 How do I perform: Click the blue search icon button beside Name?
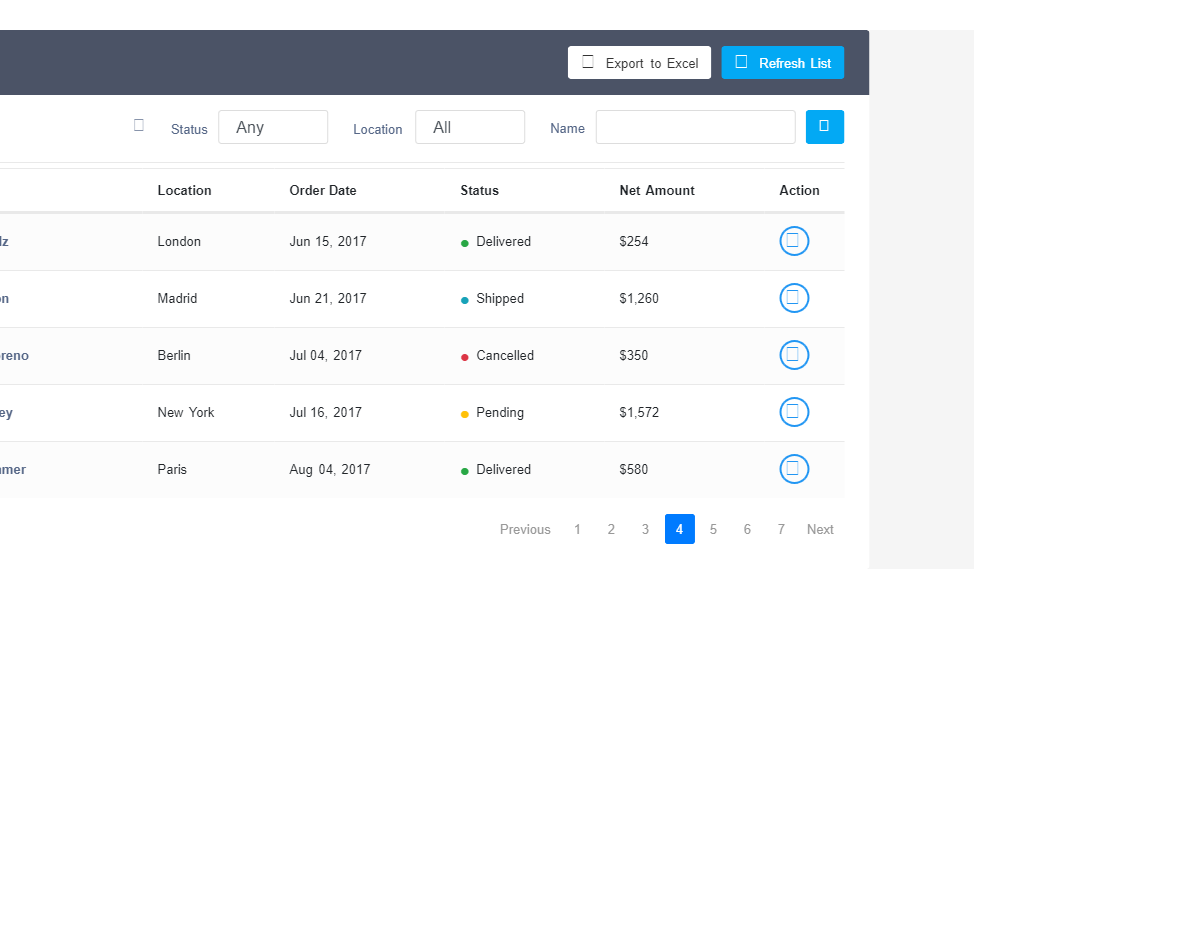pyautogui.click(x=824, y=127)
